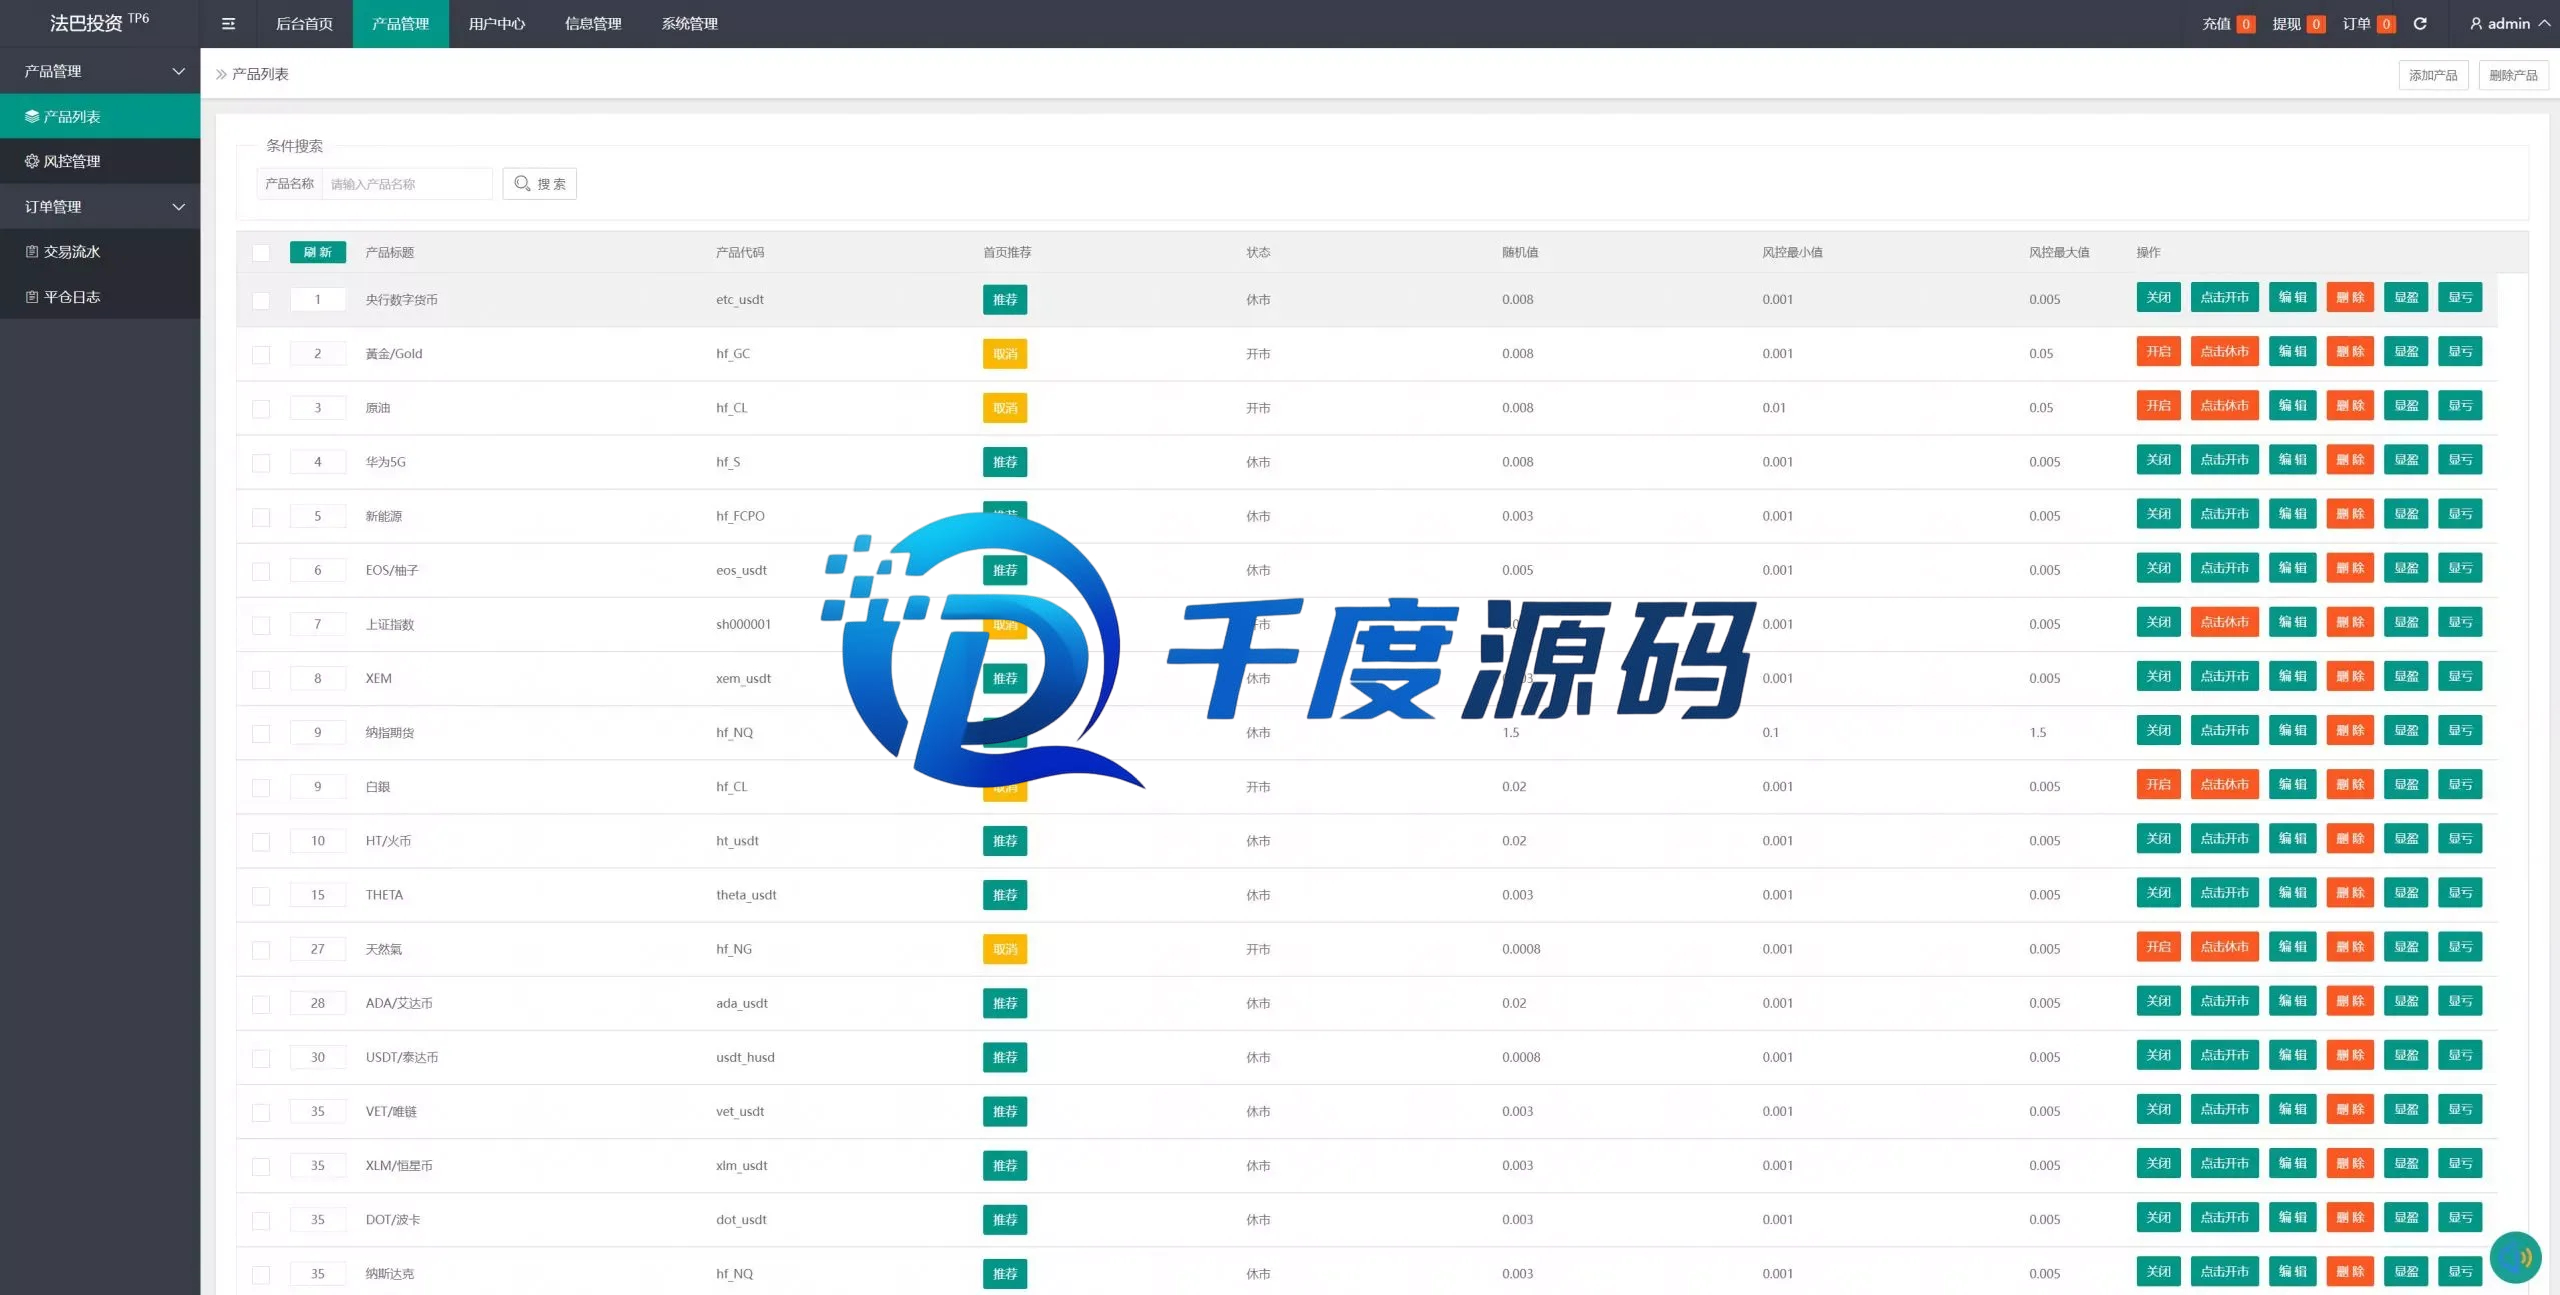Click 编辑 for 纳指期货
This screenshot has width=2560, height=1295.
[x=2293, y=730]
